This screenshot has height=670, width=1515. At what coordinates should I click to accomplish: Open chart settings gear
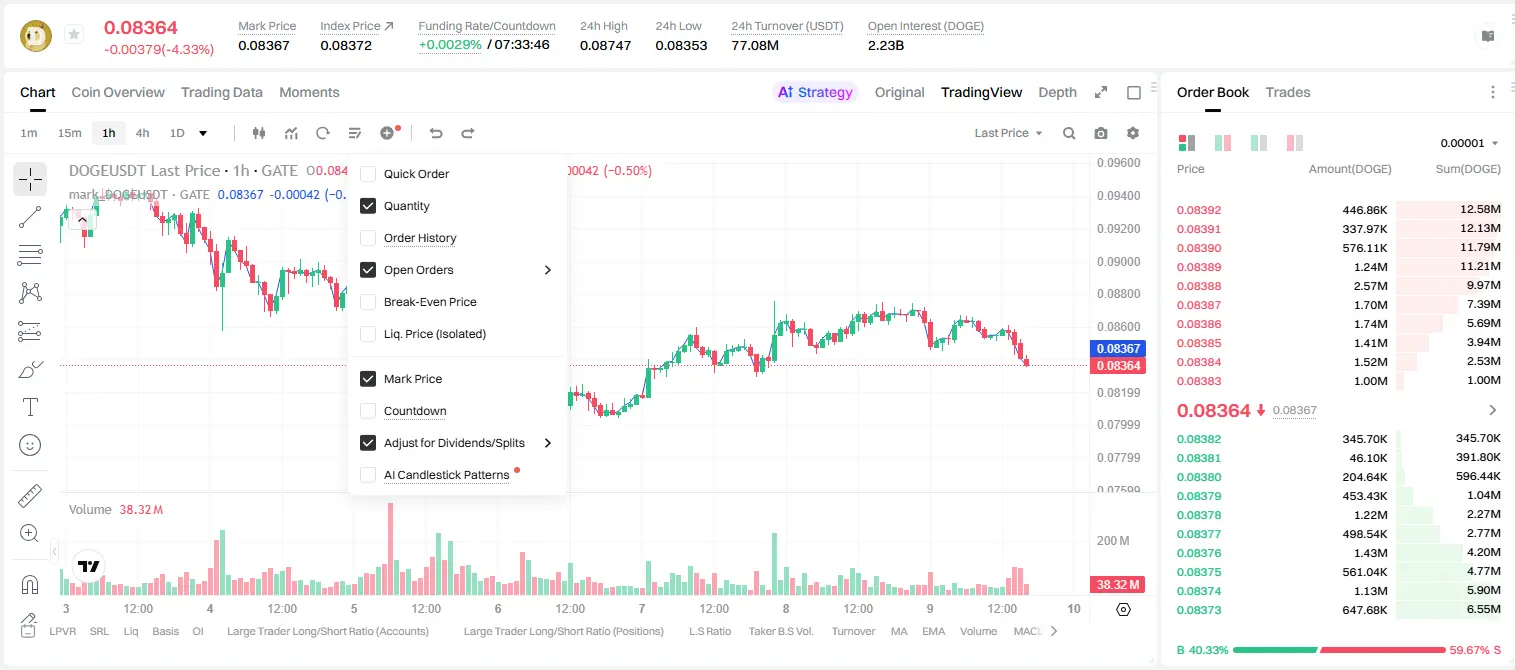(x=1133, y=133)
